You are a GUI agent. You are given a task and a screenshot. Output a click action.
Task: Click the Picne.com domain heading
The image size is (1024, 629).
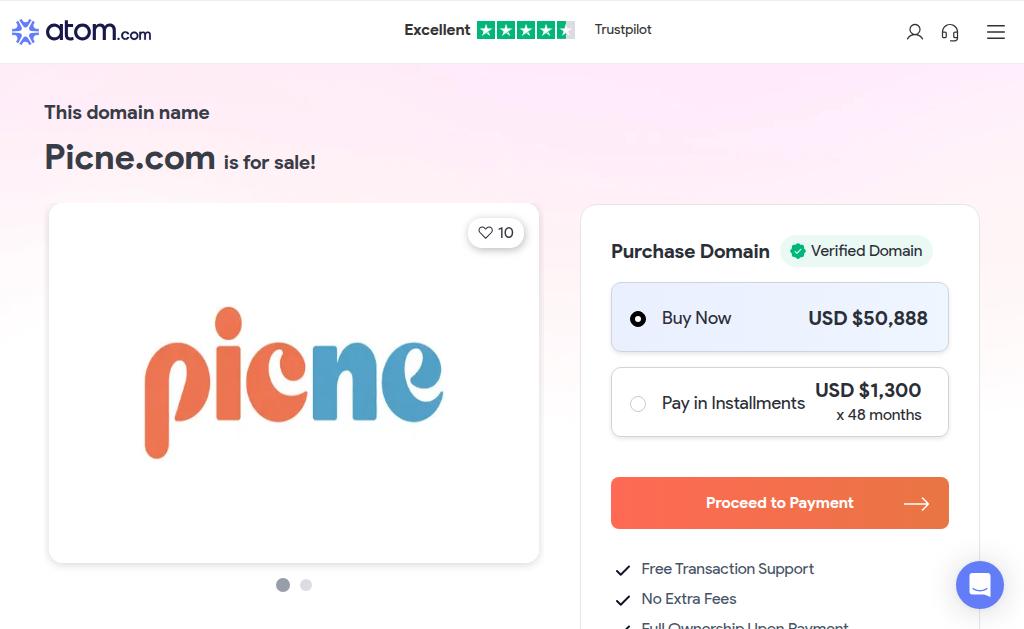click(130, 157)
